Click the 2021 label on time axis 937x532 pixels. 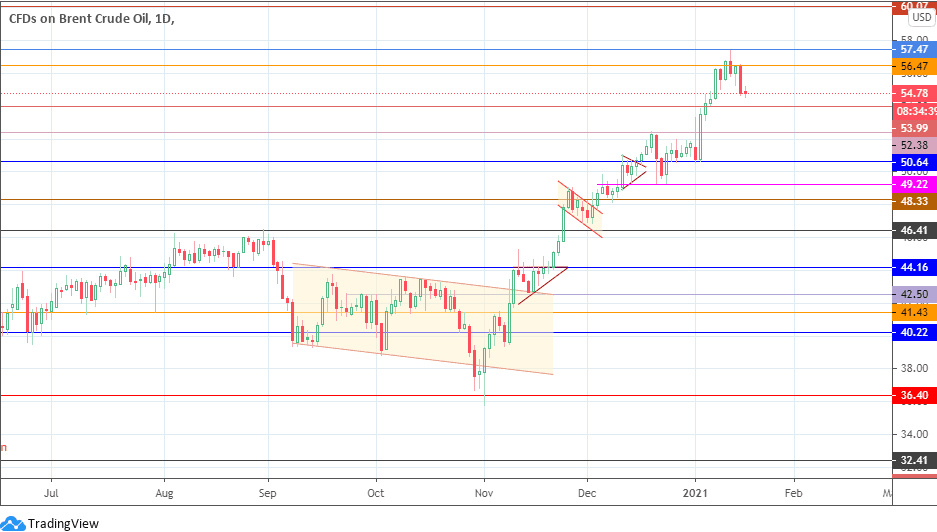point(696,493)
